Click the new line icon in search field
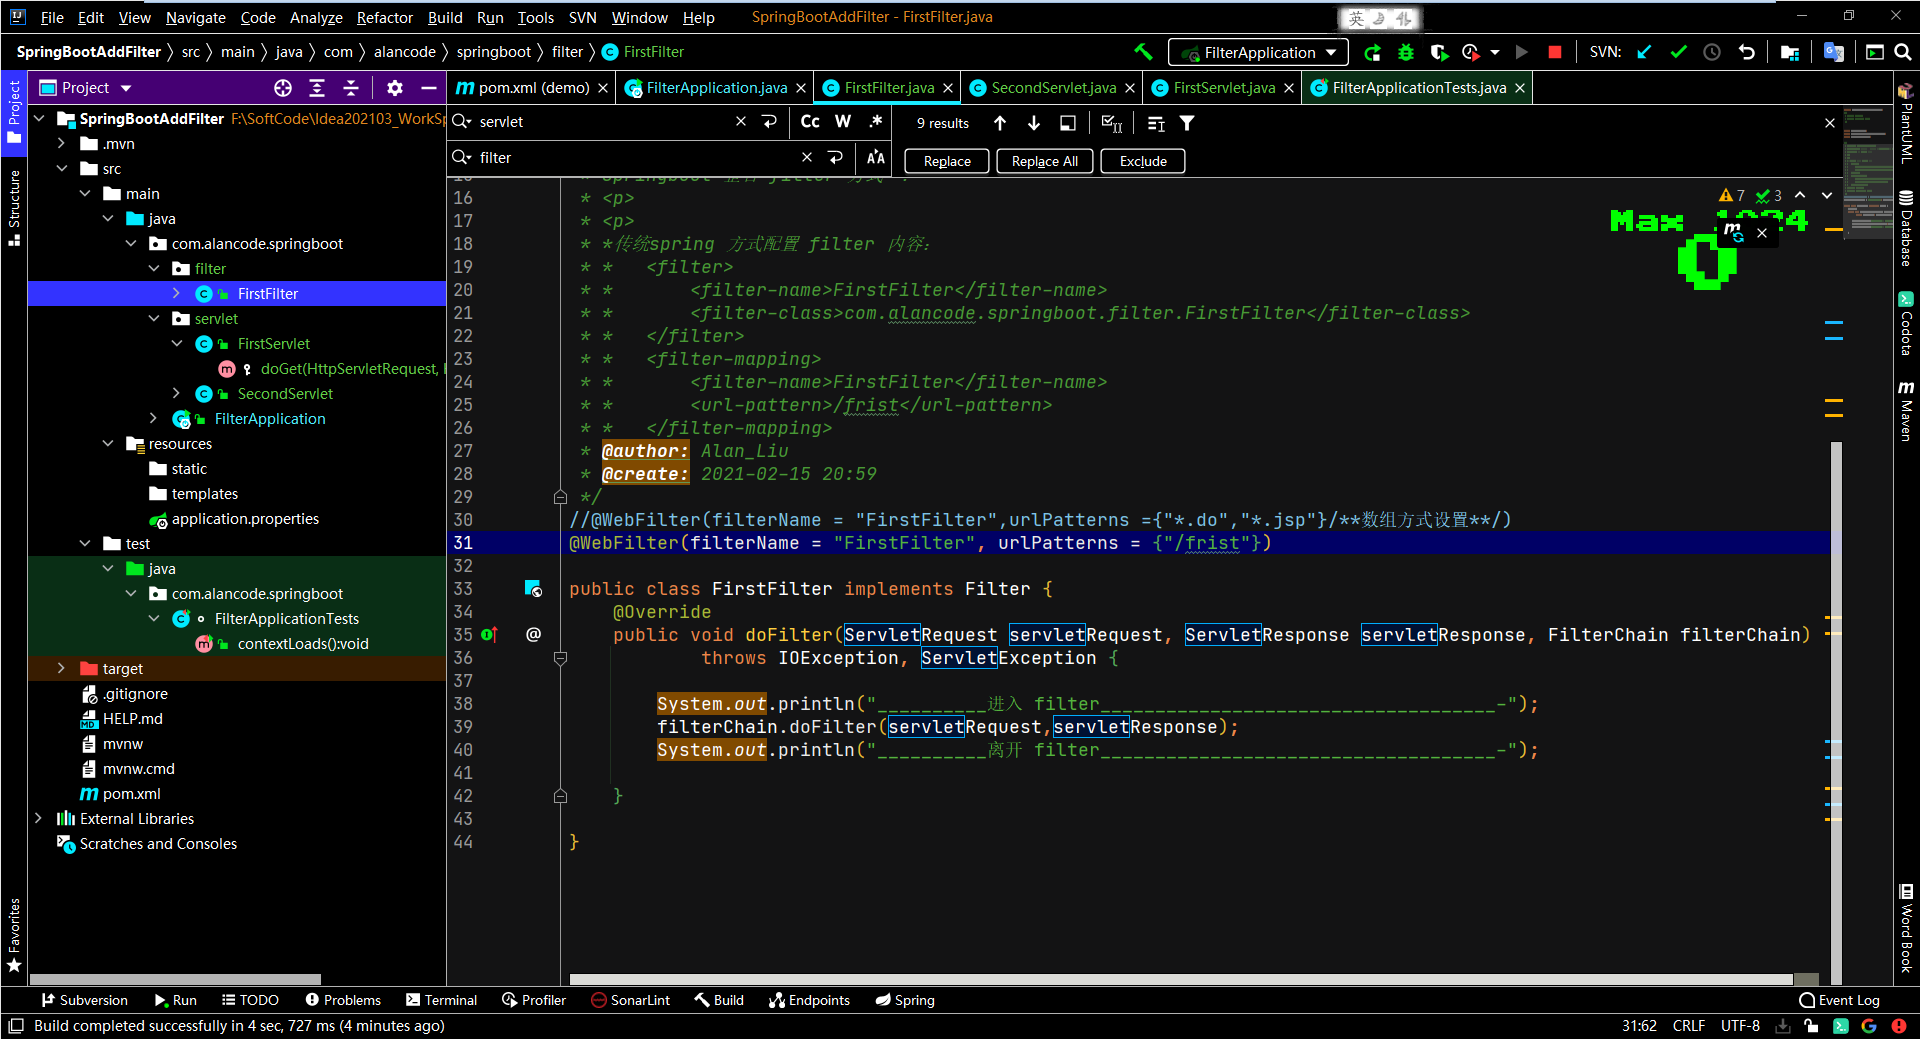Viewport: 1920px width, 1039px height. tap(769, 121)
